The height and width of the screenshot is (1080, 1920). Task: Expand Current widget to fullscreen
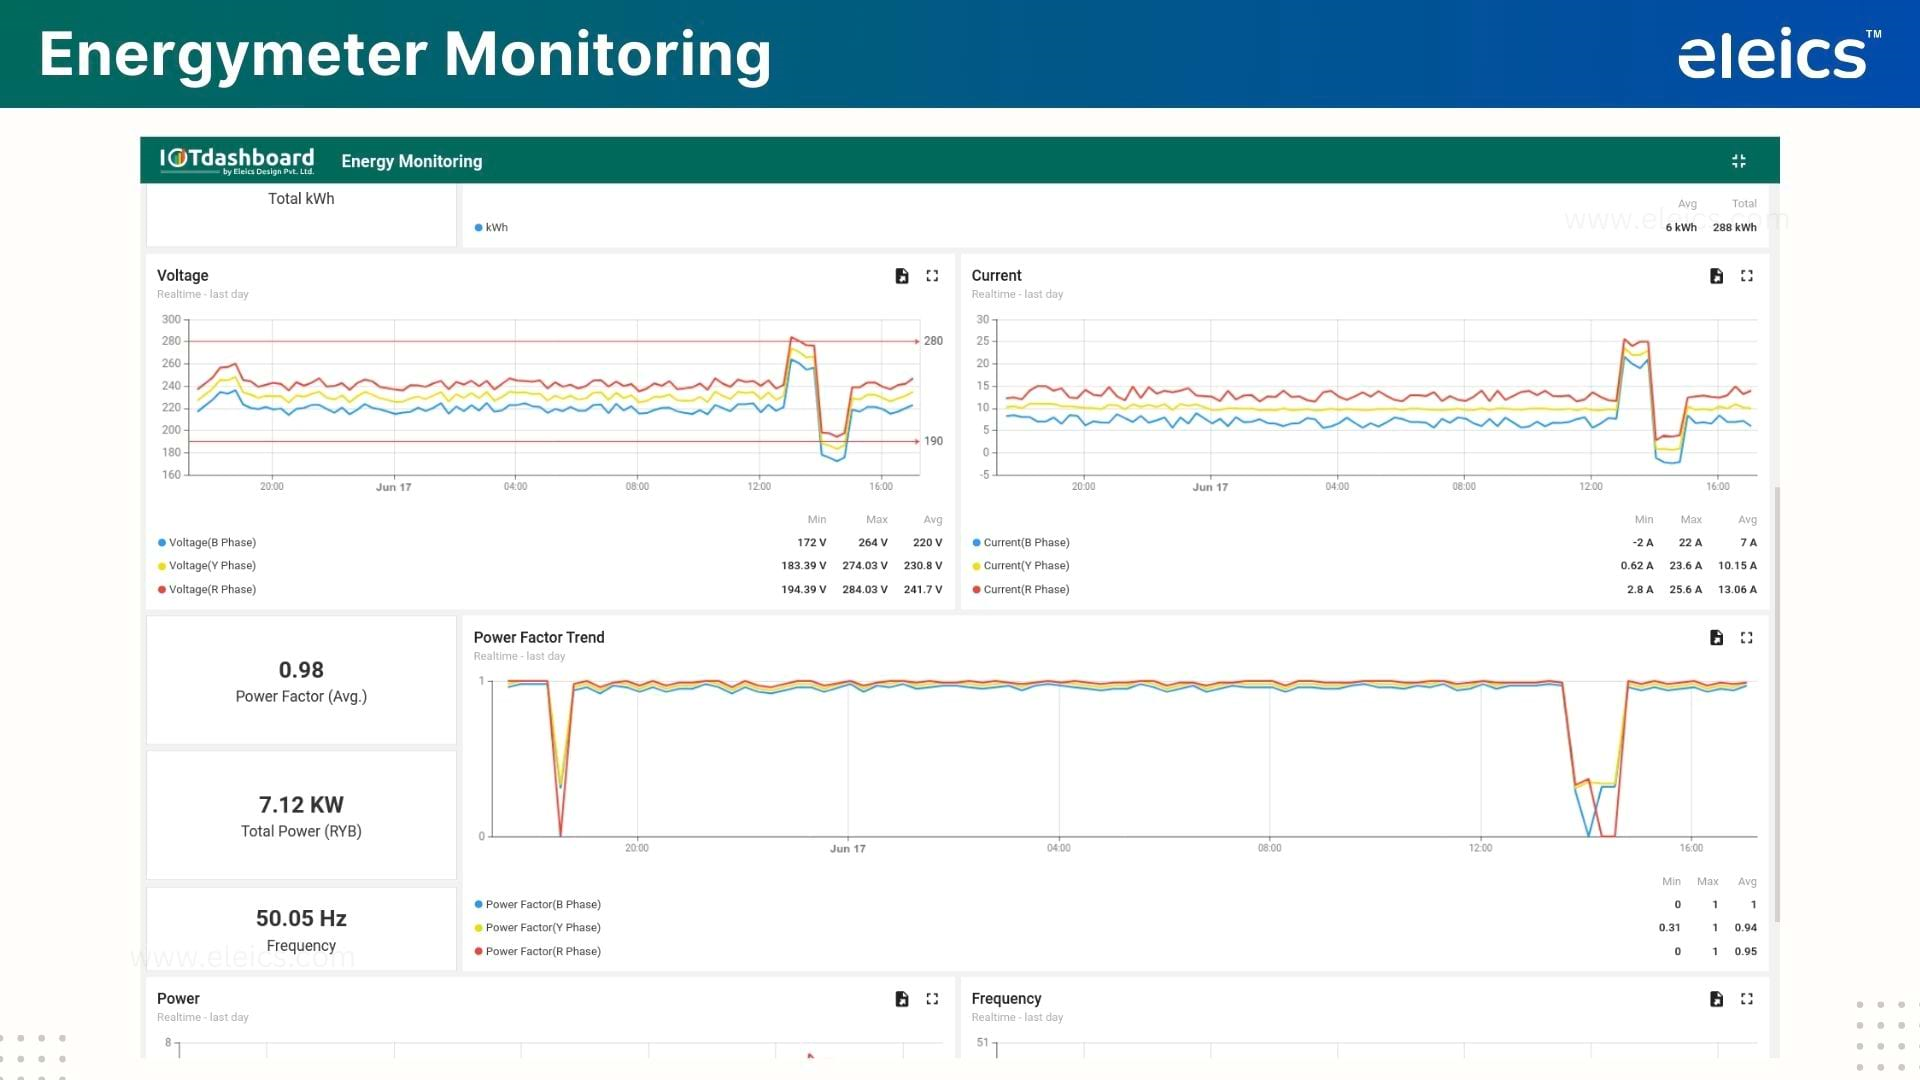(1747, 276)
